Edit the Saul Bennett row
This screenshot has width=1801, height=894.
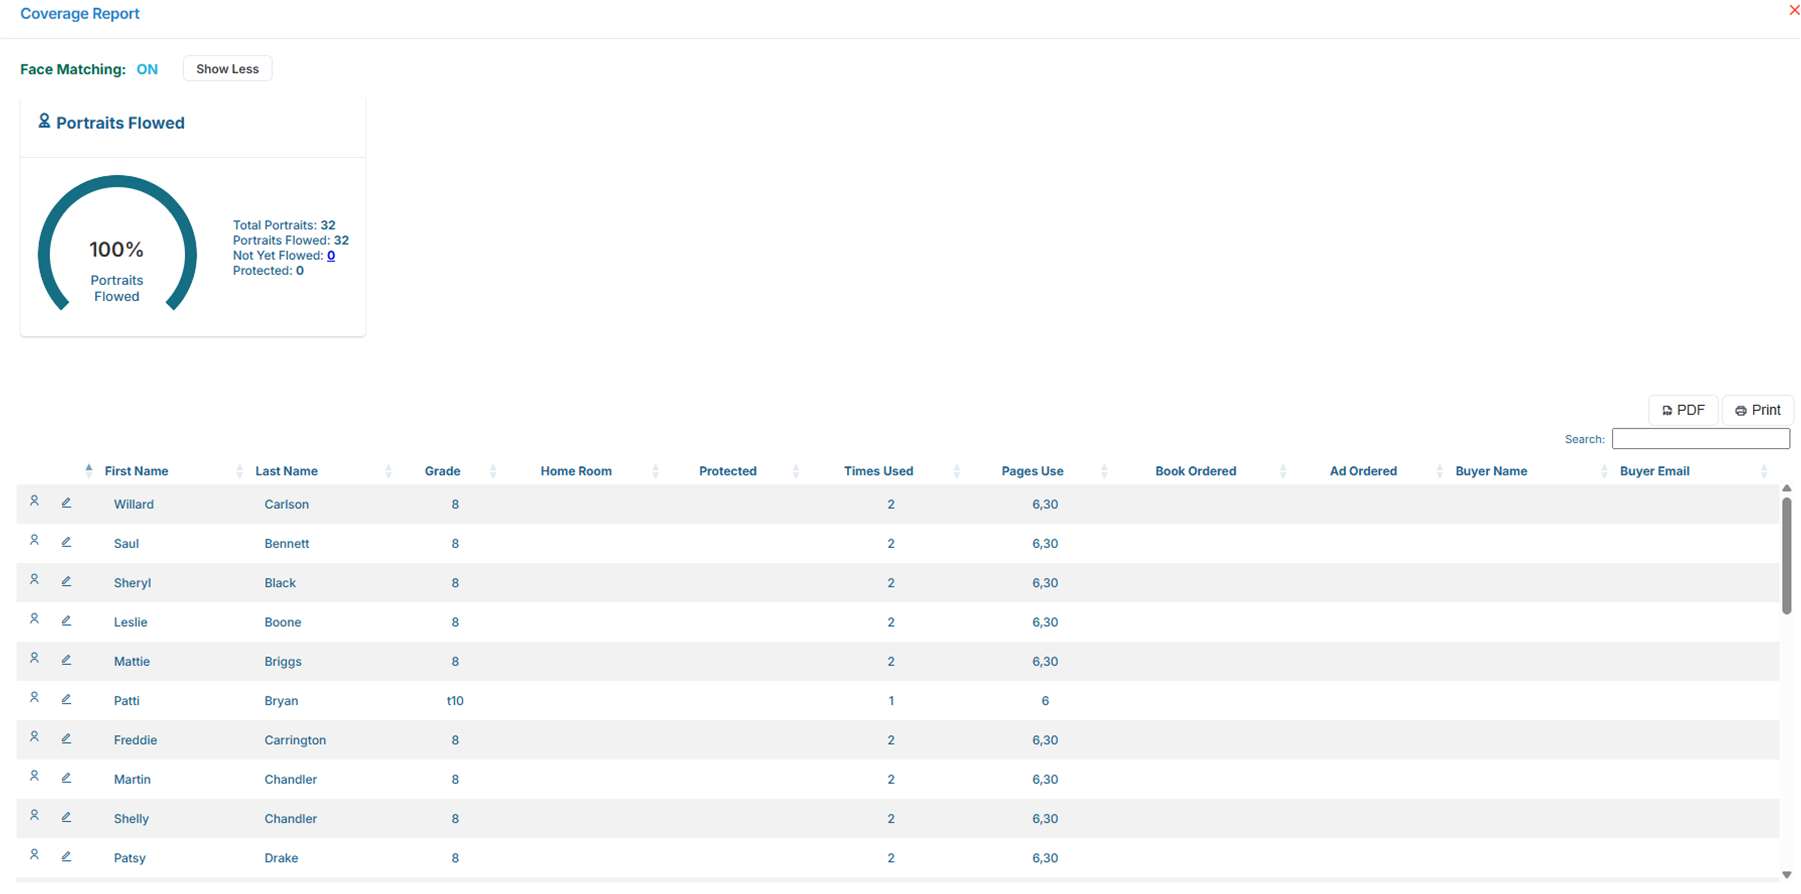(x=66, y=541)
